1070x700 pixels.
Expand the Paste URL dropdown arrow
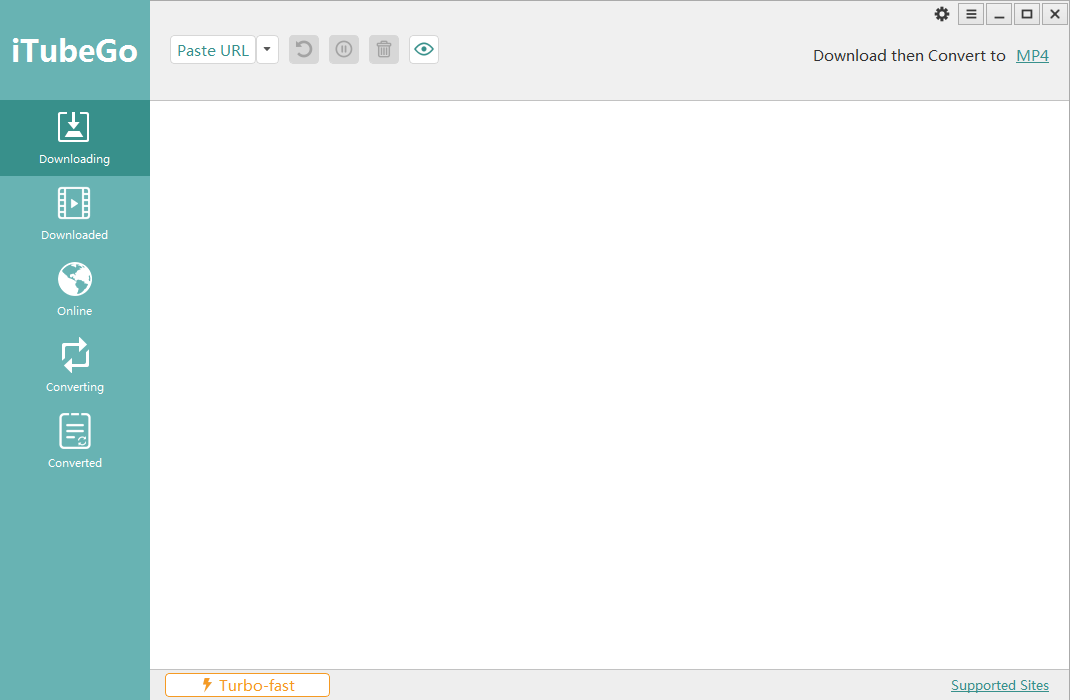pos(266,49)
